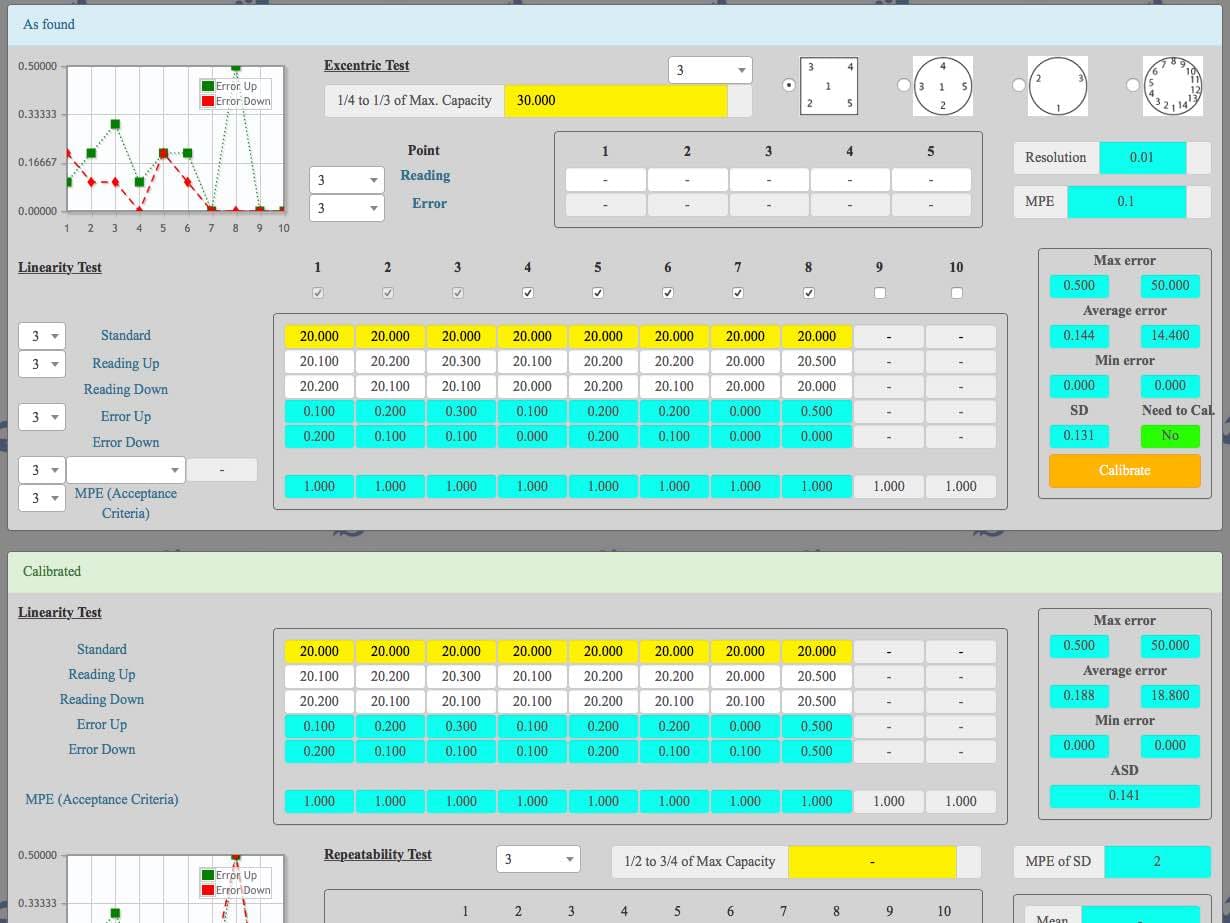Open the Standard row decimals dropdown
This screenshot has width=1230, height=923.
pyautogui.click(x=42, y=336)
